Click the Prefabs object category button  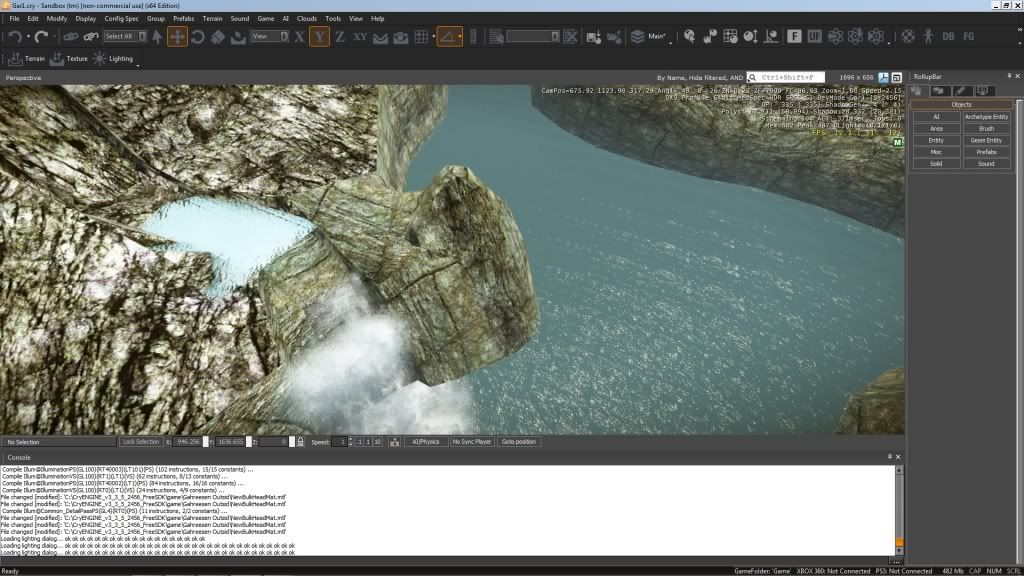click(986, 152)
